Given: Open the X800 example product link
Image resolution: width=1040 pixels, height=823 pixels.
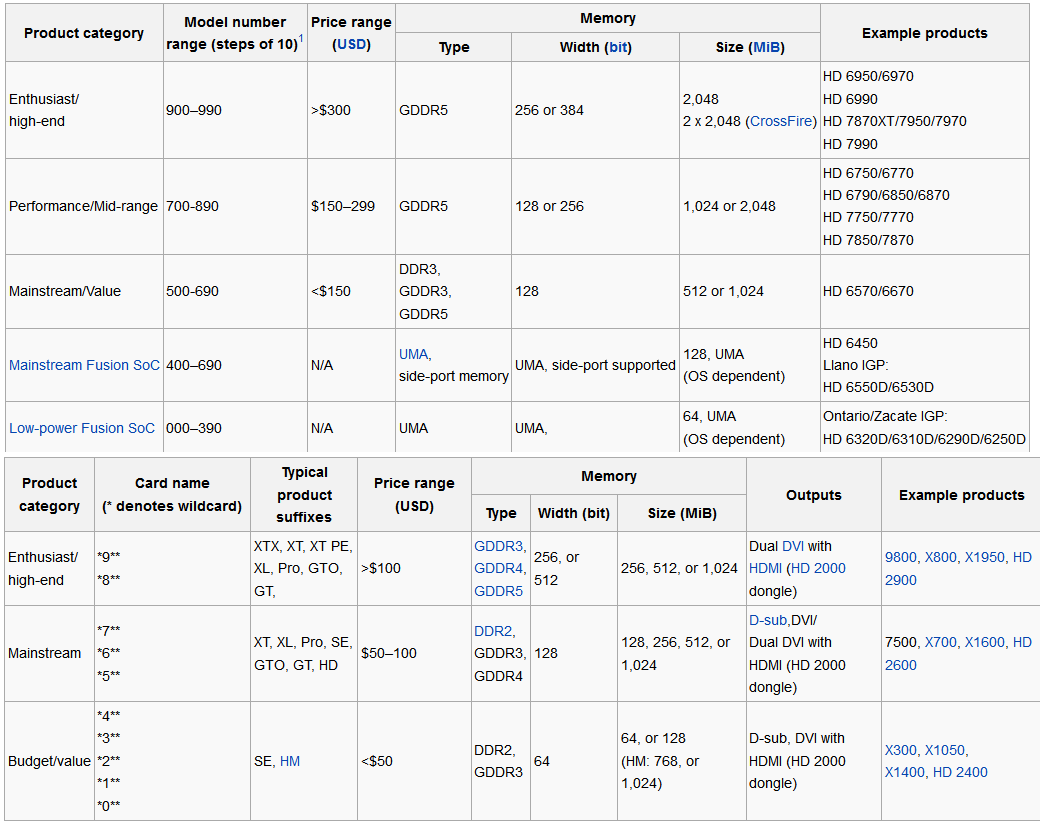Looking at the screenshot, I should click(x=941, y=558).
